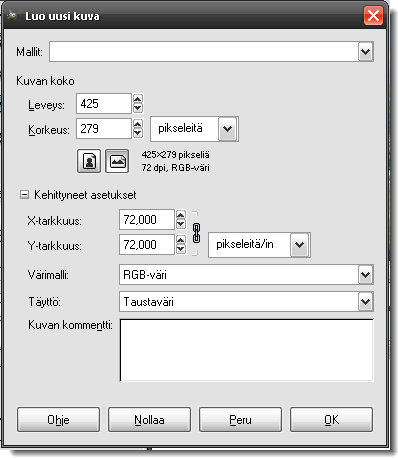This screenshot has width=398, height=458.
Task: Click the '72 dpi, RGB-väri' info text
Action: point(176,167)
